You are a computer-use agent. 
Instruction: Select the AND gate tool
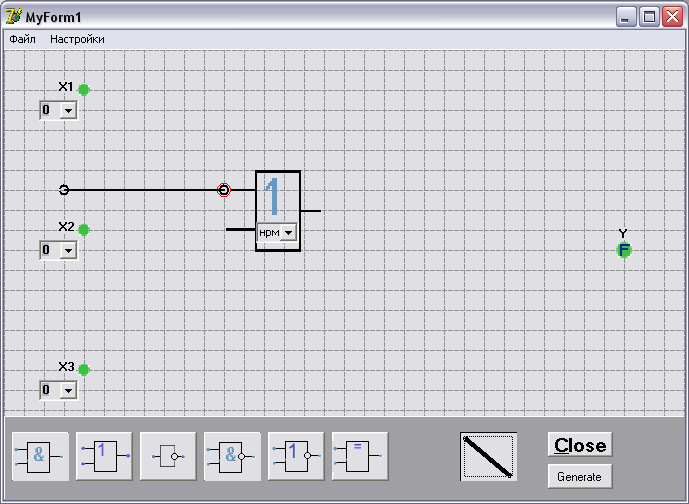tap(40, 456)
